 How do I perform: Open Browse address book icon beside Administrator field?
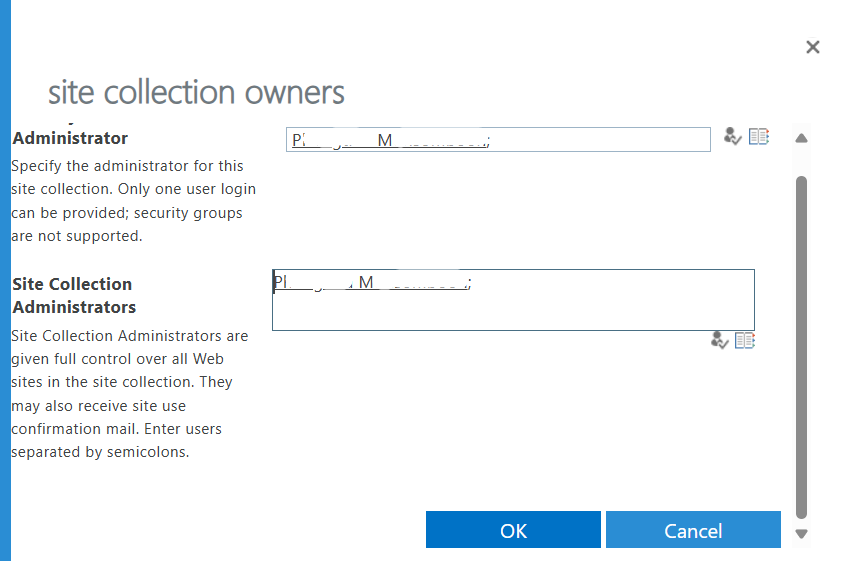(x=759, y=136)
